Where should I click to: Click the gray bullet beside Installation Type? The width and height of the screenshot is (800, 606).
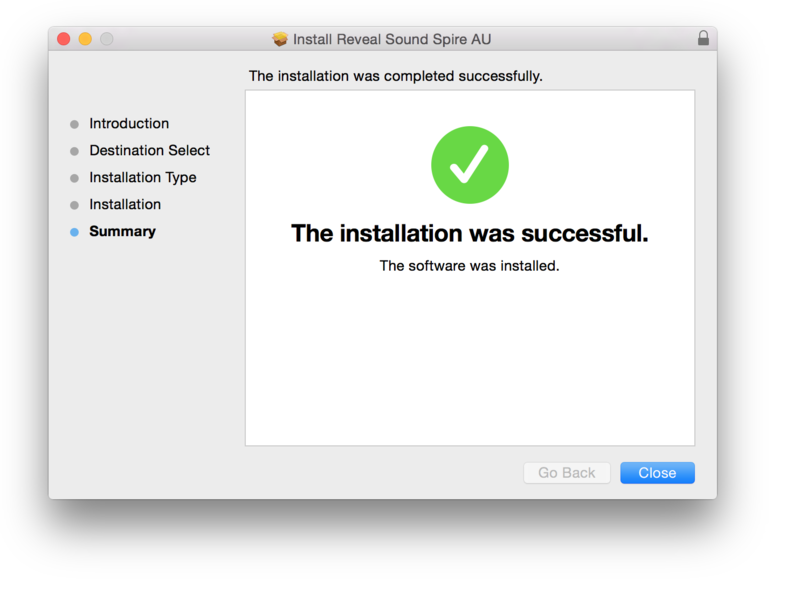click(74, 179)
